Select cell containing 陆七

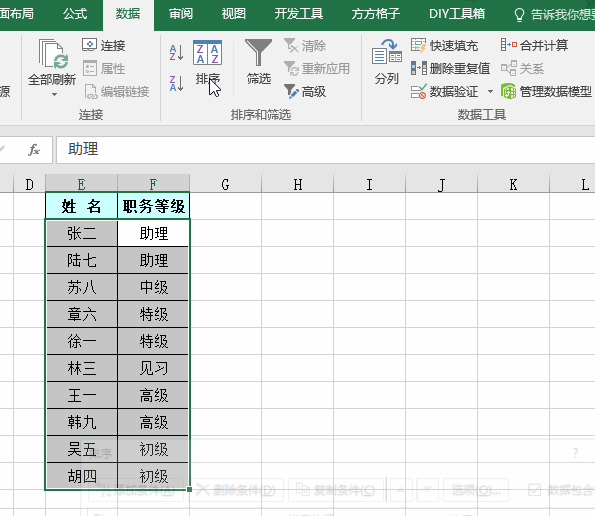(x=81, y=260)
